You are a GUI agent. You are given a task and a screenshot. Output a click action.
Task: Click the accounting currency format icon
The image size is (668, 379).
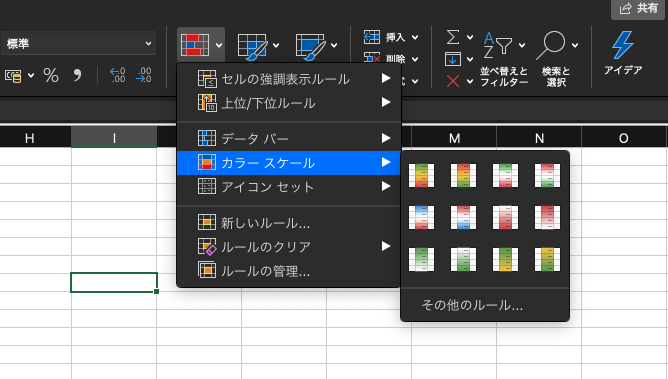pos(13,76)
